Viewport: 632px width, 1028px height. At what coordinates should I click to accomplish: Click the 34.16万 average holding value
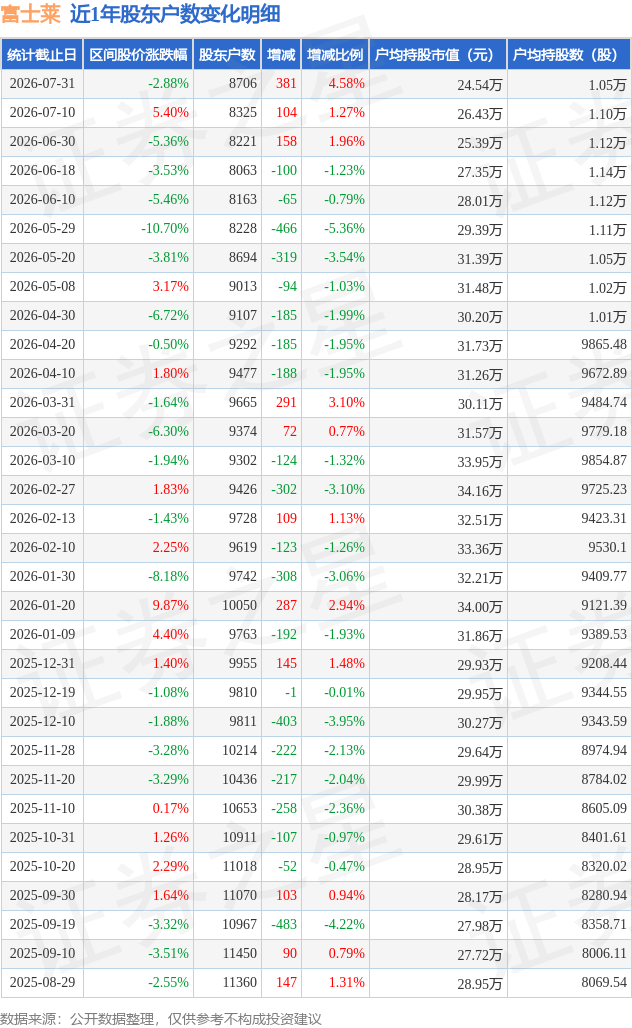pyautogui.click(x=479, y=490)
